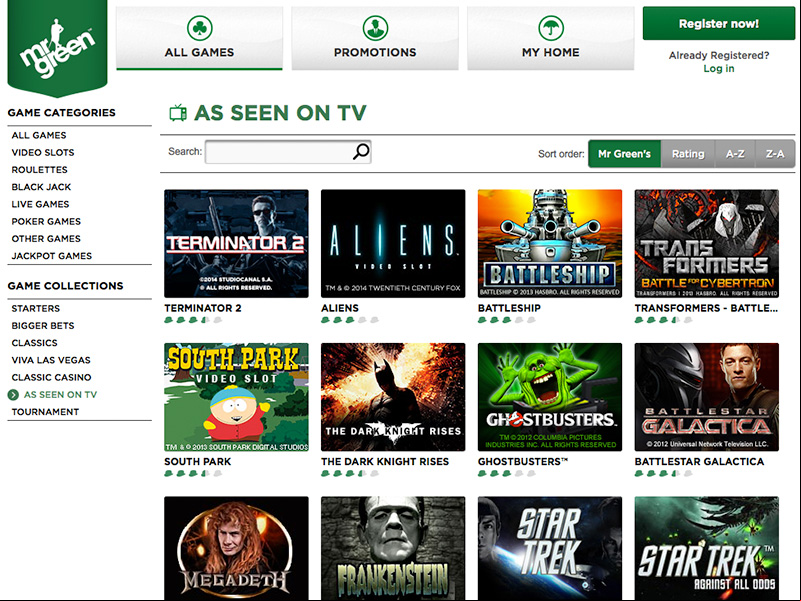
Task: Select Poker Games category
Action: pos(46,221)
